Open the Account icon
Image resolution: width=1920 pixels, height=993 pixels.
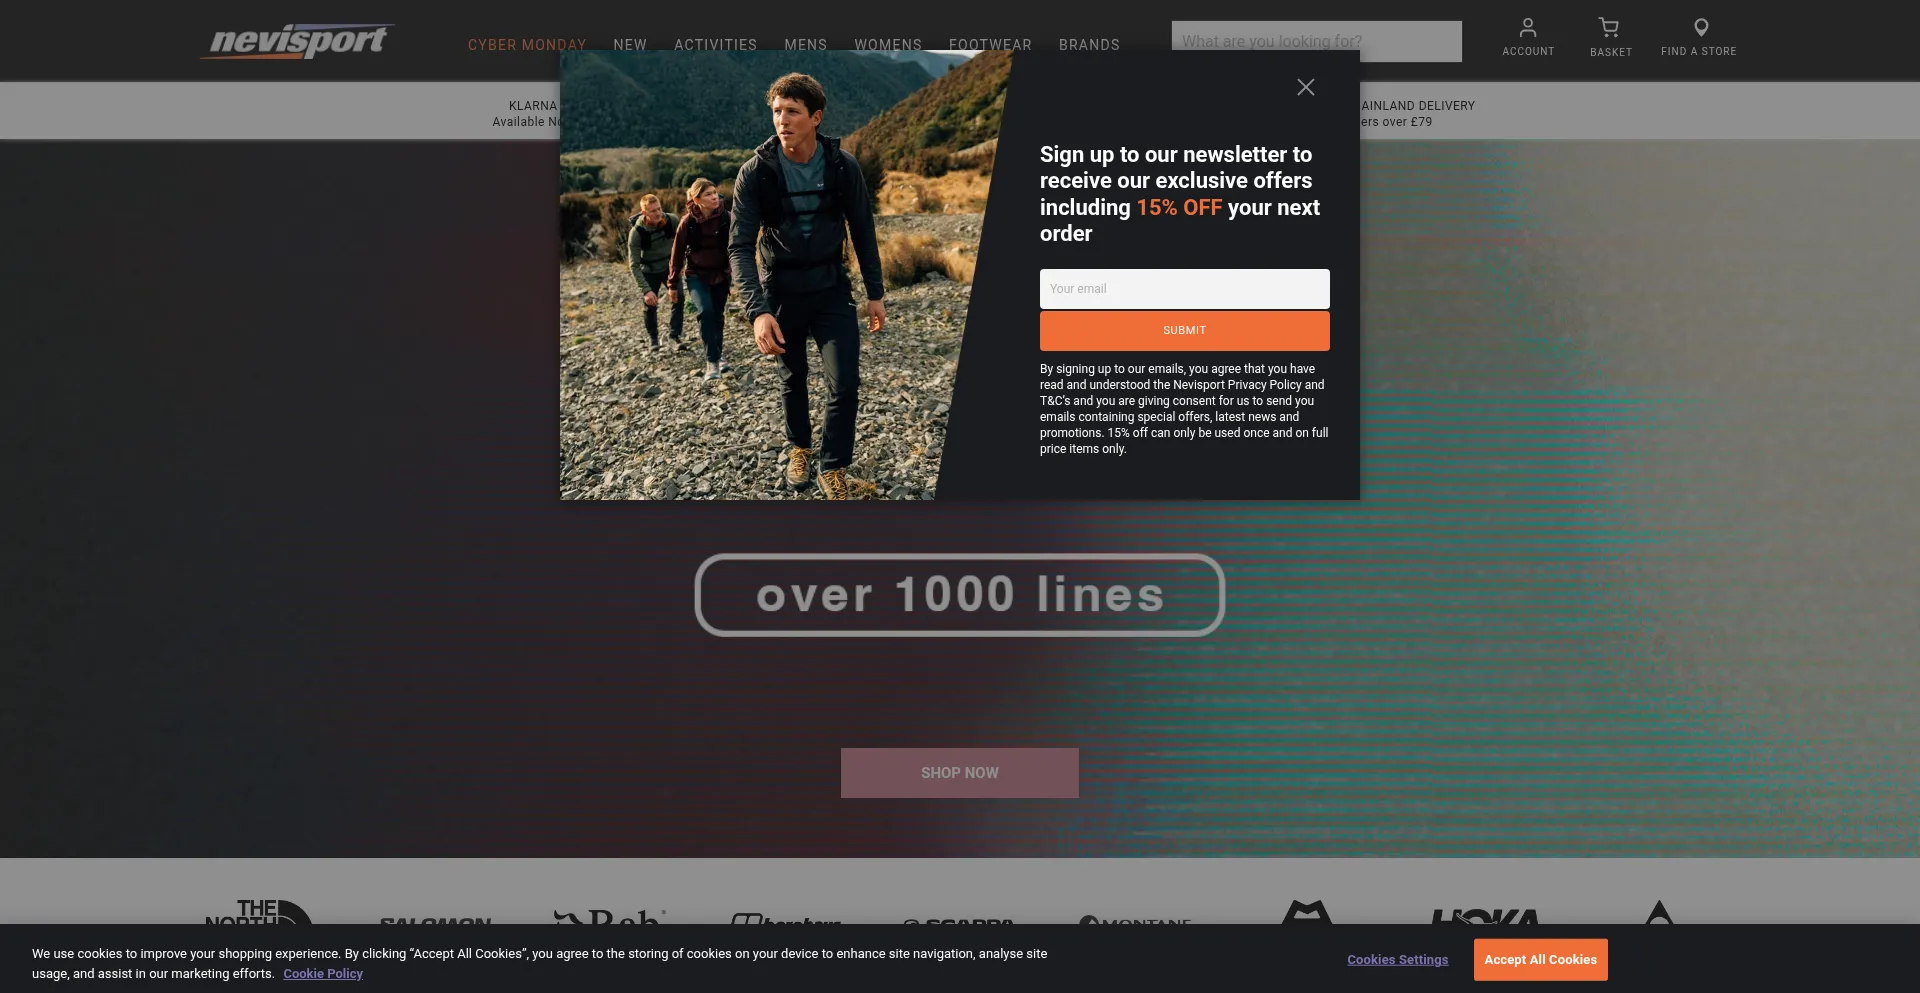coord(1527,28)
